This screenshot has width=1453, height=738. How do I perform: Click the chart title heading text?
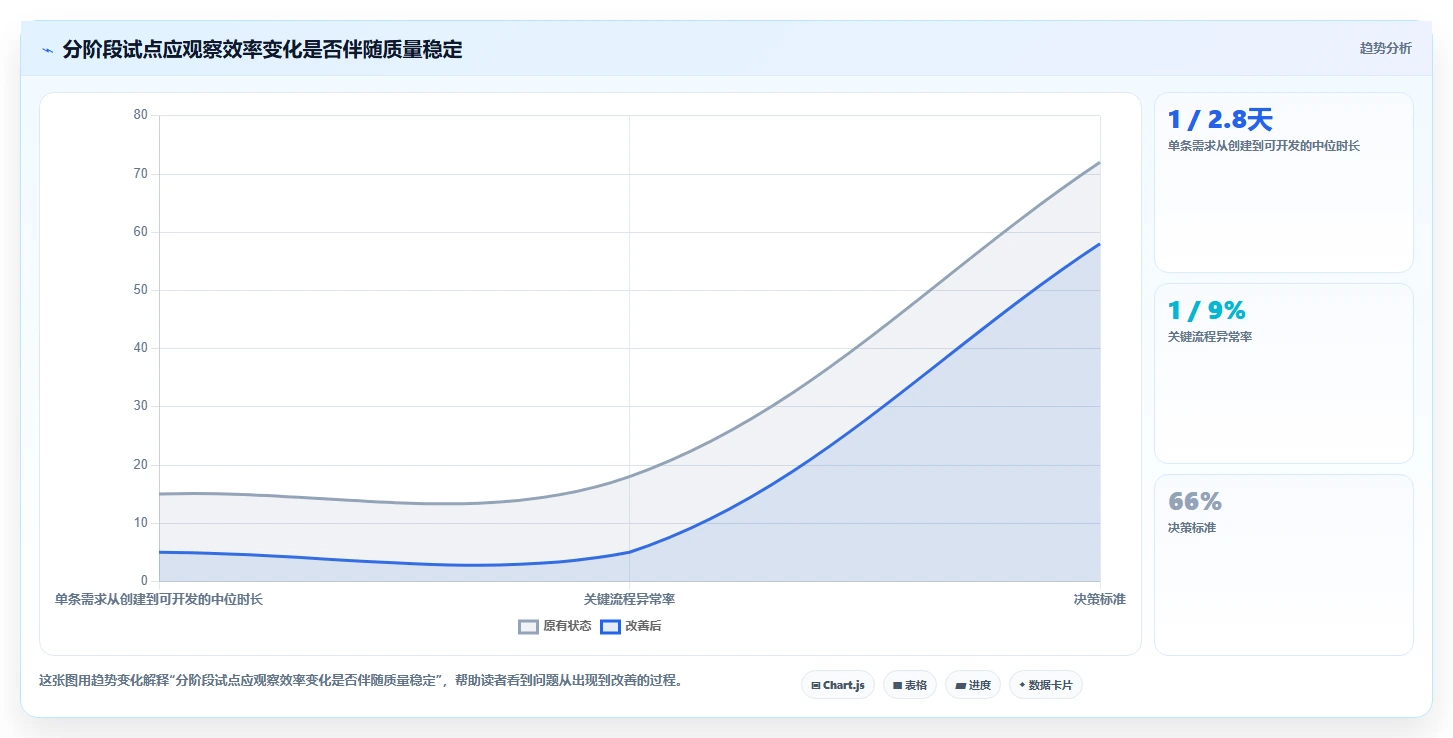[x=262, y=50]
